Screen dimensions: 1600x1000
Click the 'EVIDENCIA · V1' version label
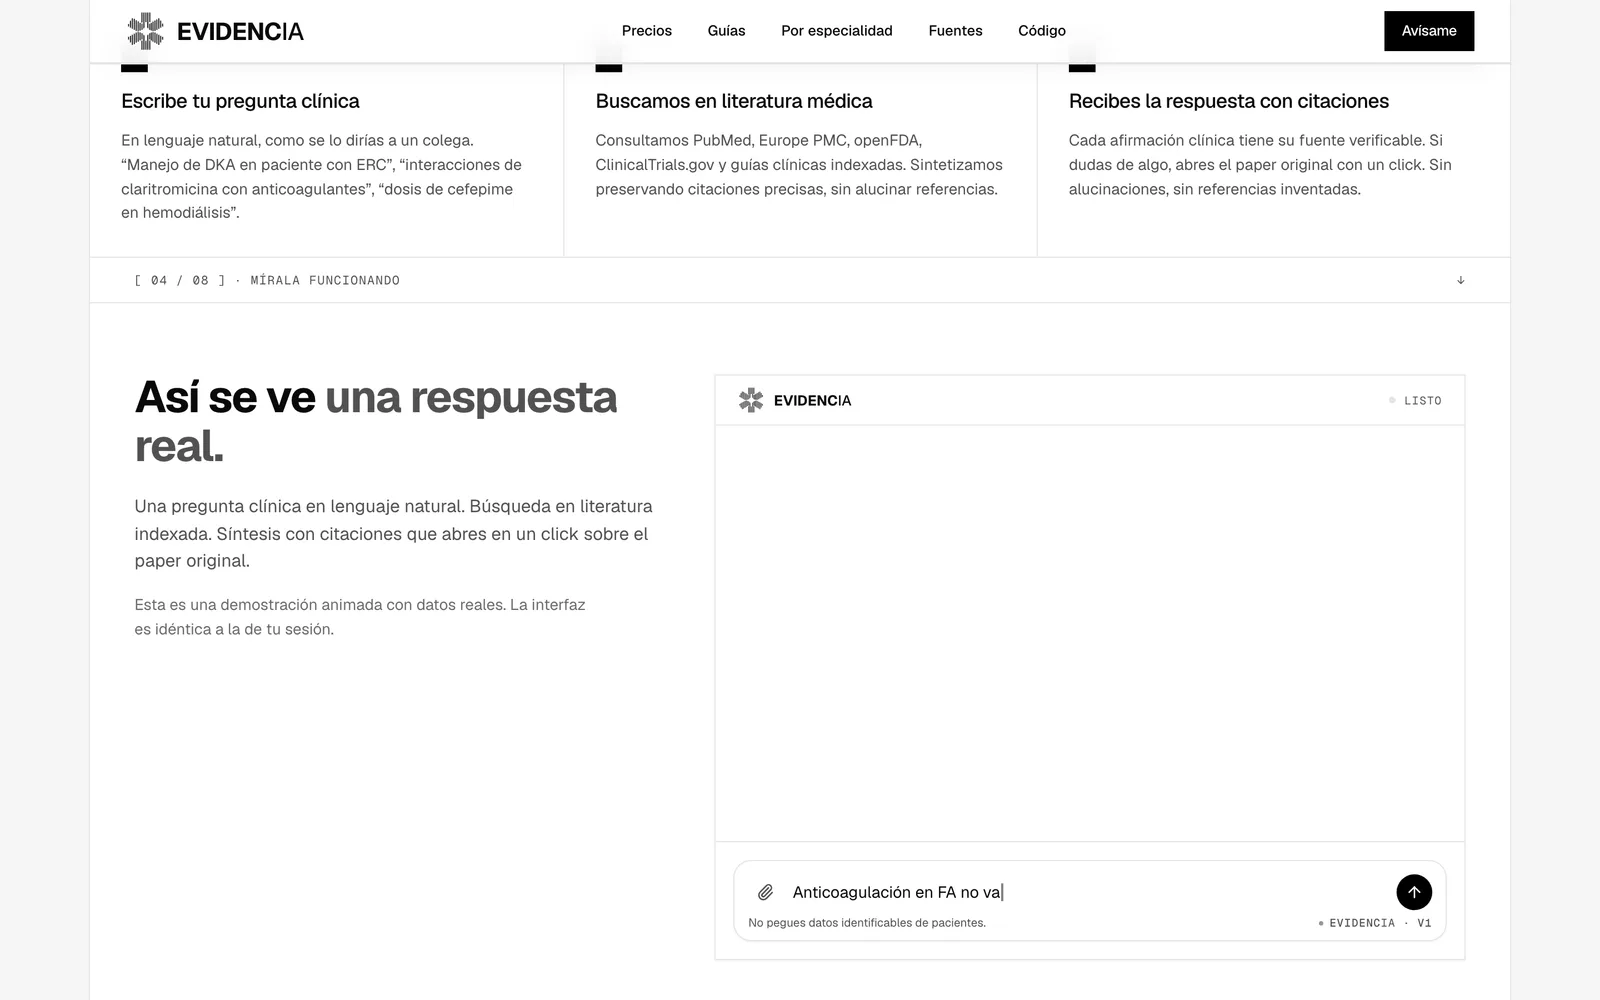pos(1375,923)
